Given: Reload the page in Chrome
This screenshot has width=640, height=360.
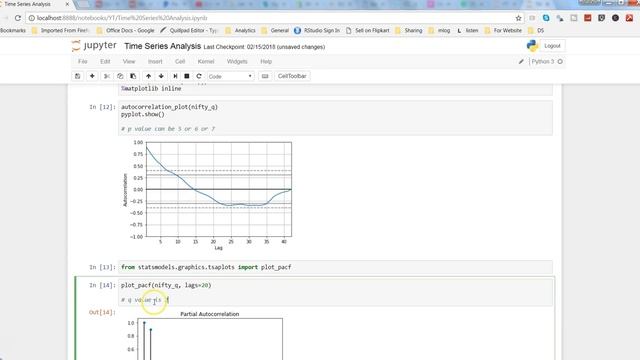Looking at the screenshot, I should [x=18, y=18].
